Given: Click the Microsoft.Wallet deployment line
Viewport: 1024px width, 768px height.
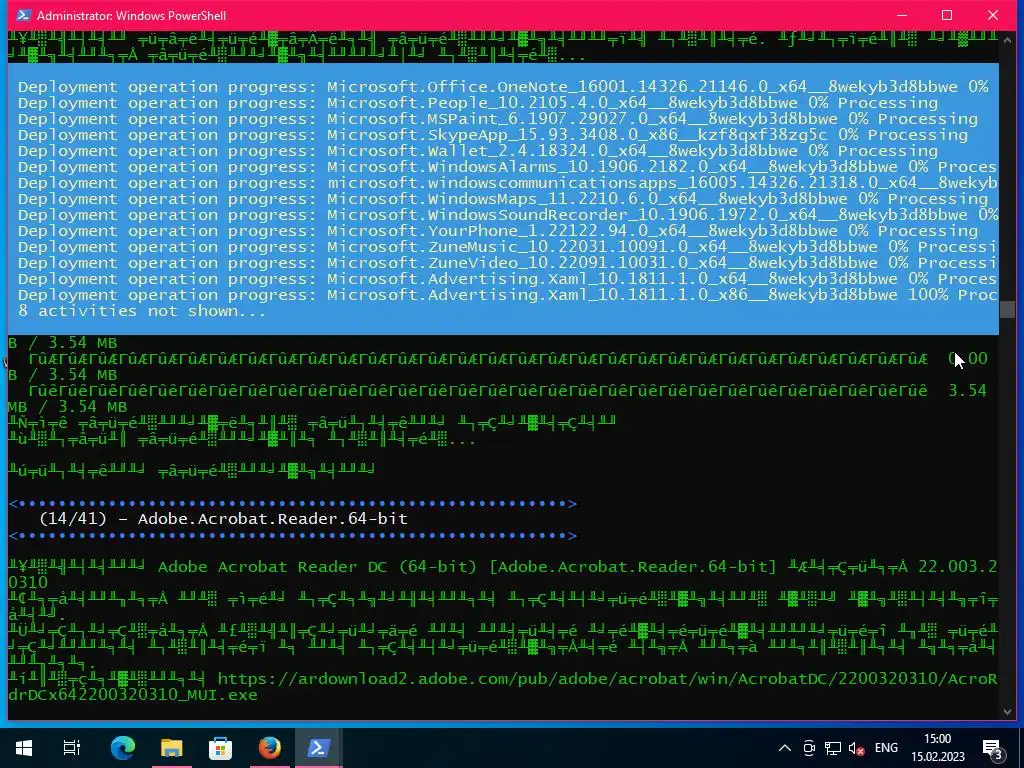Looking at the screenshot, I should coord(477,151).
